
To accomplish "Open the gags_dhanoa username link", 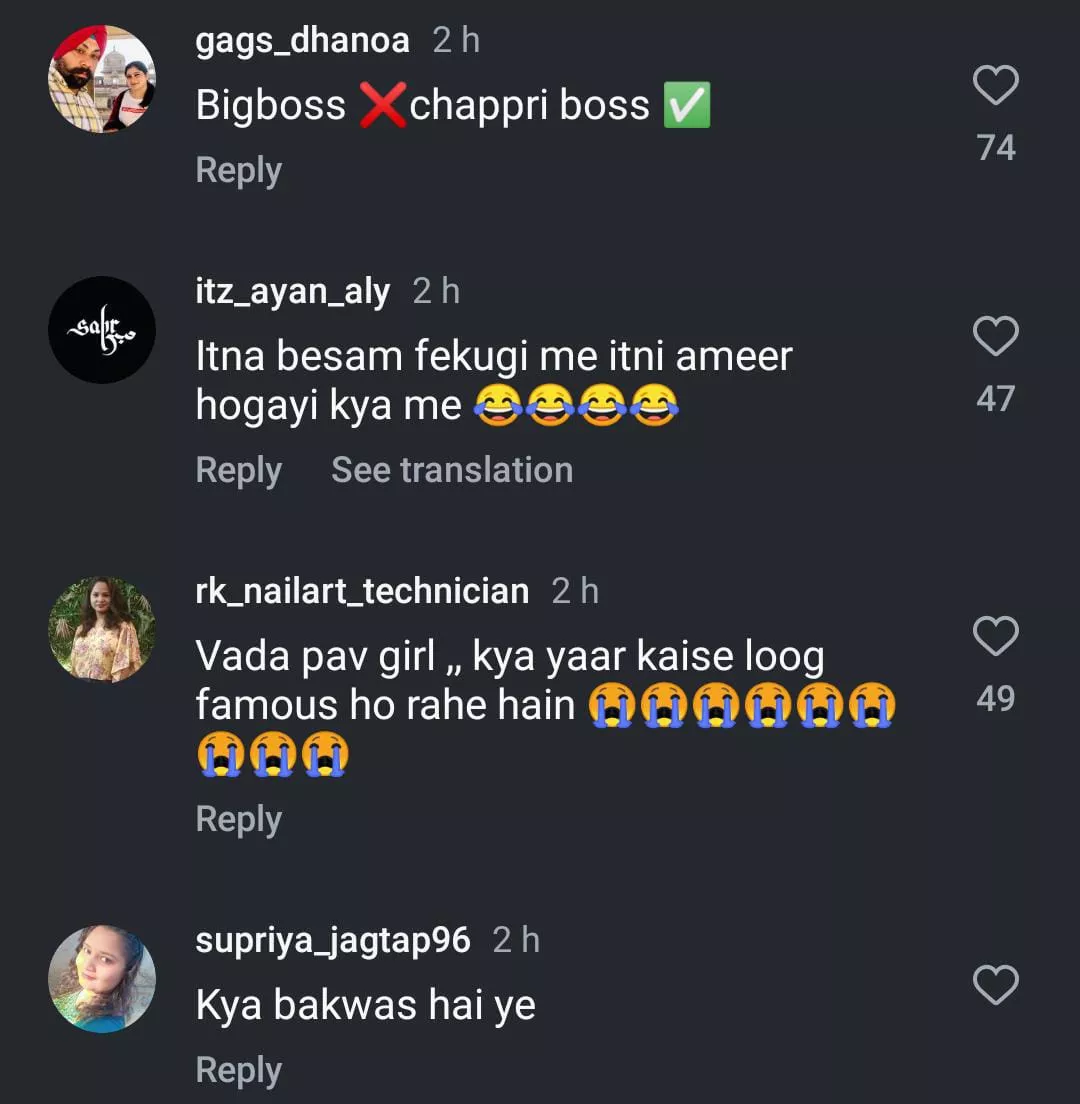I will pos(302,41).
